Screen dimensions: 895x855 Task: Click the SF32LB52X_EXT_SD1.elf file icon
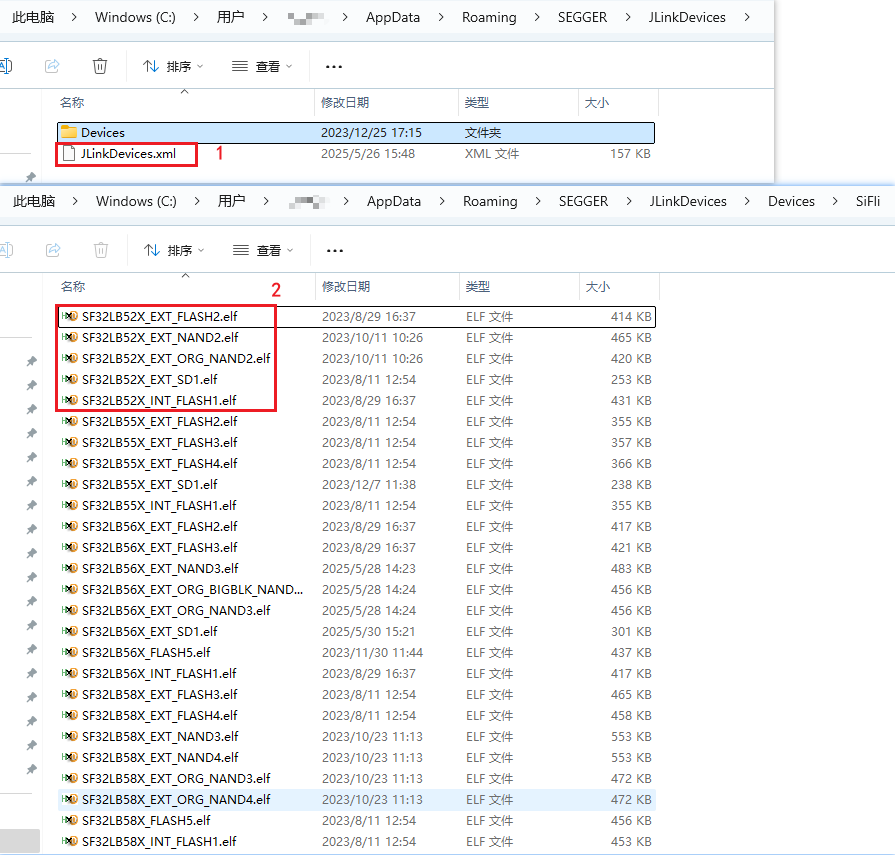pyautogui.click(x=70, y=379)
